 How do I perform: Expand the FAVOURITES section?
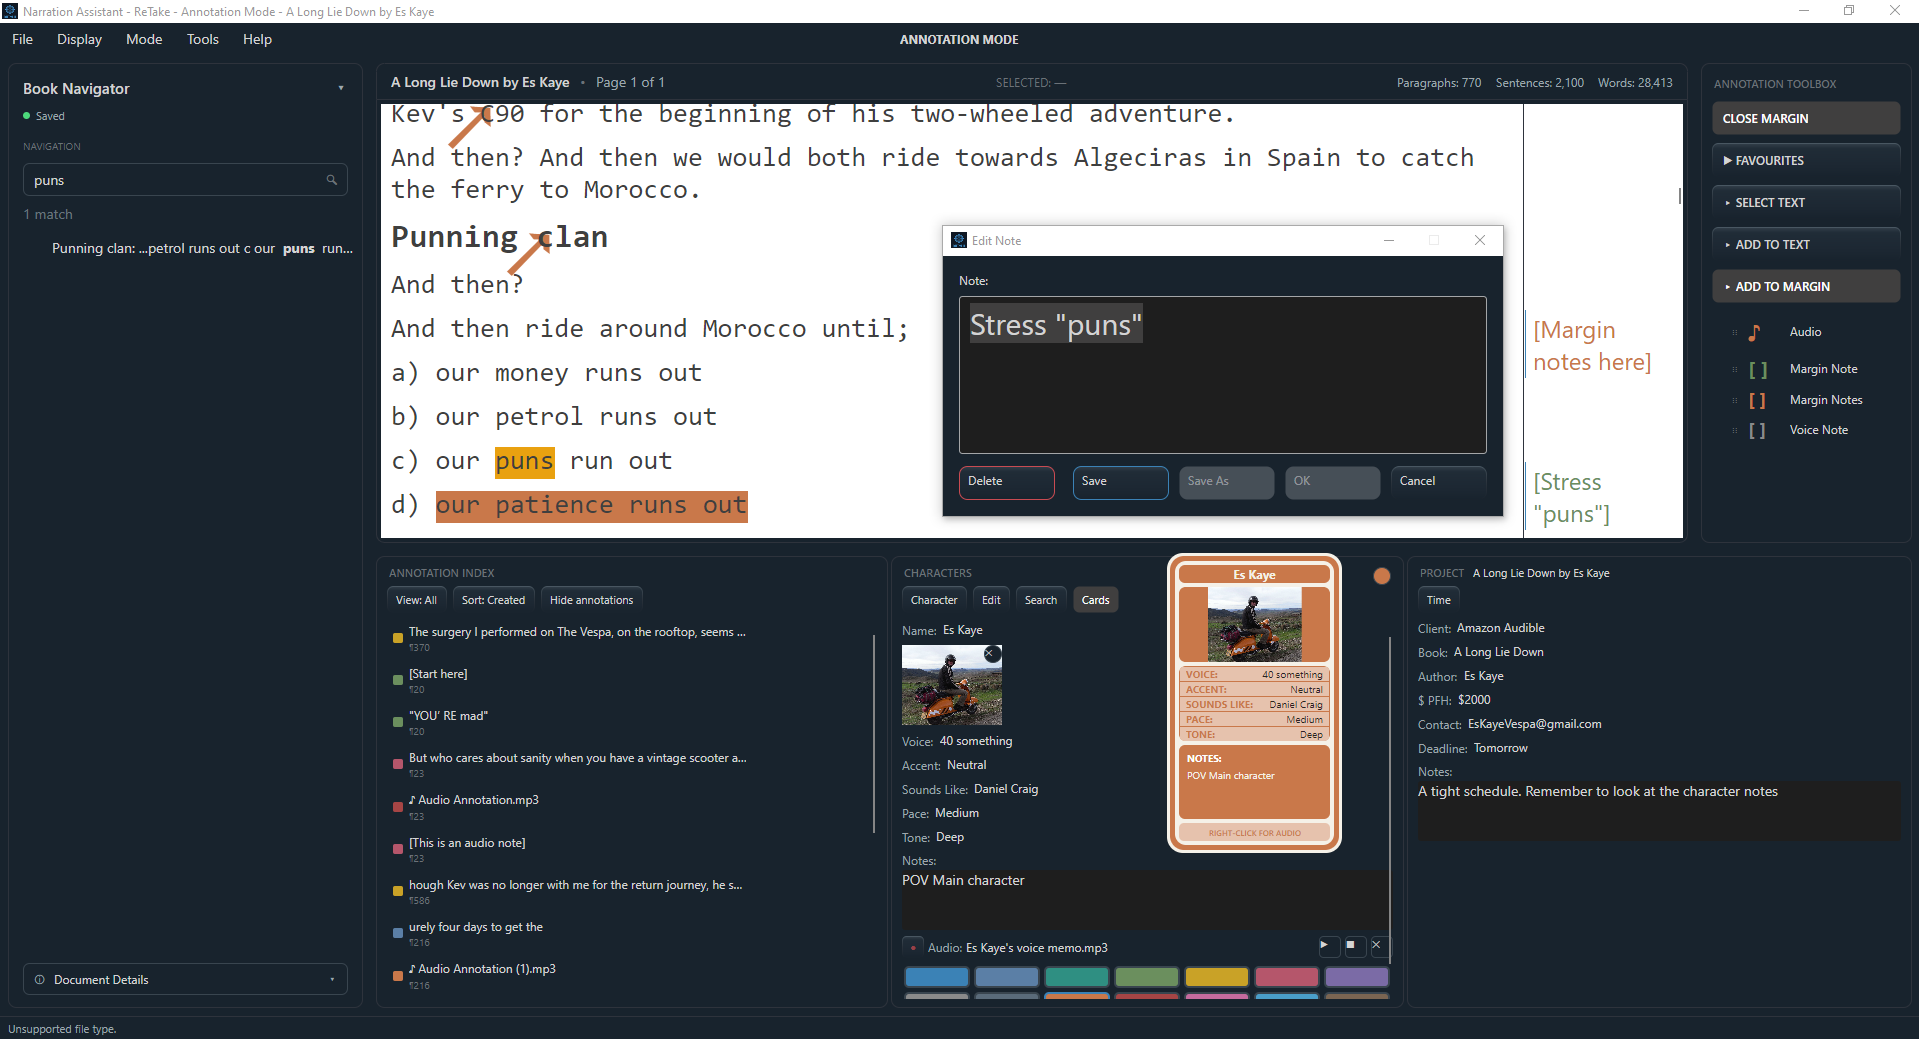pos(1806,160)
